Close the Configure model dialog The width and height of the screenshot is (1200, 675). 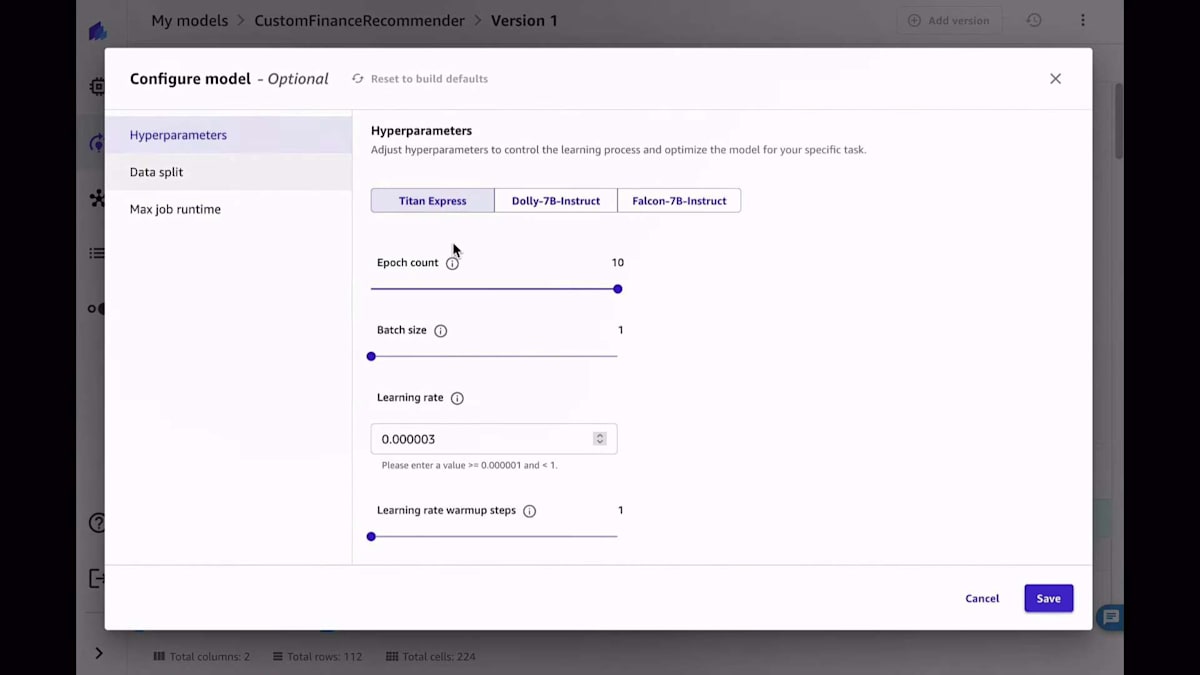click(1055, 79)
